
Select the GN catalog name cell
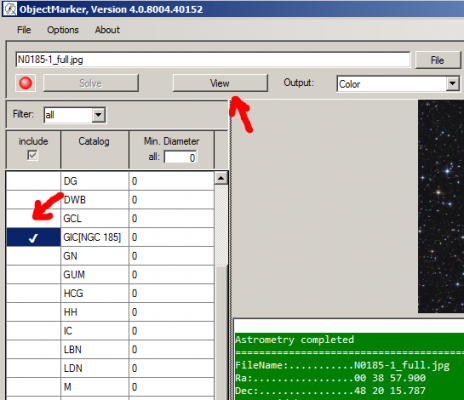pos(95,256)
